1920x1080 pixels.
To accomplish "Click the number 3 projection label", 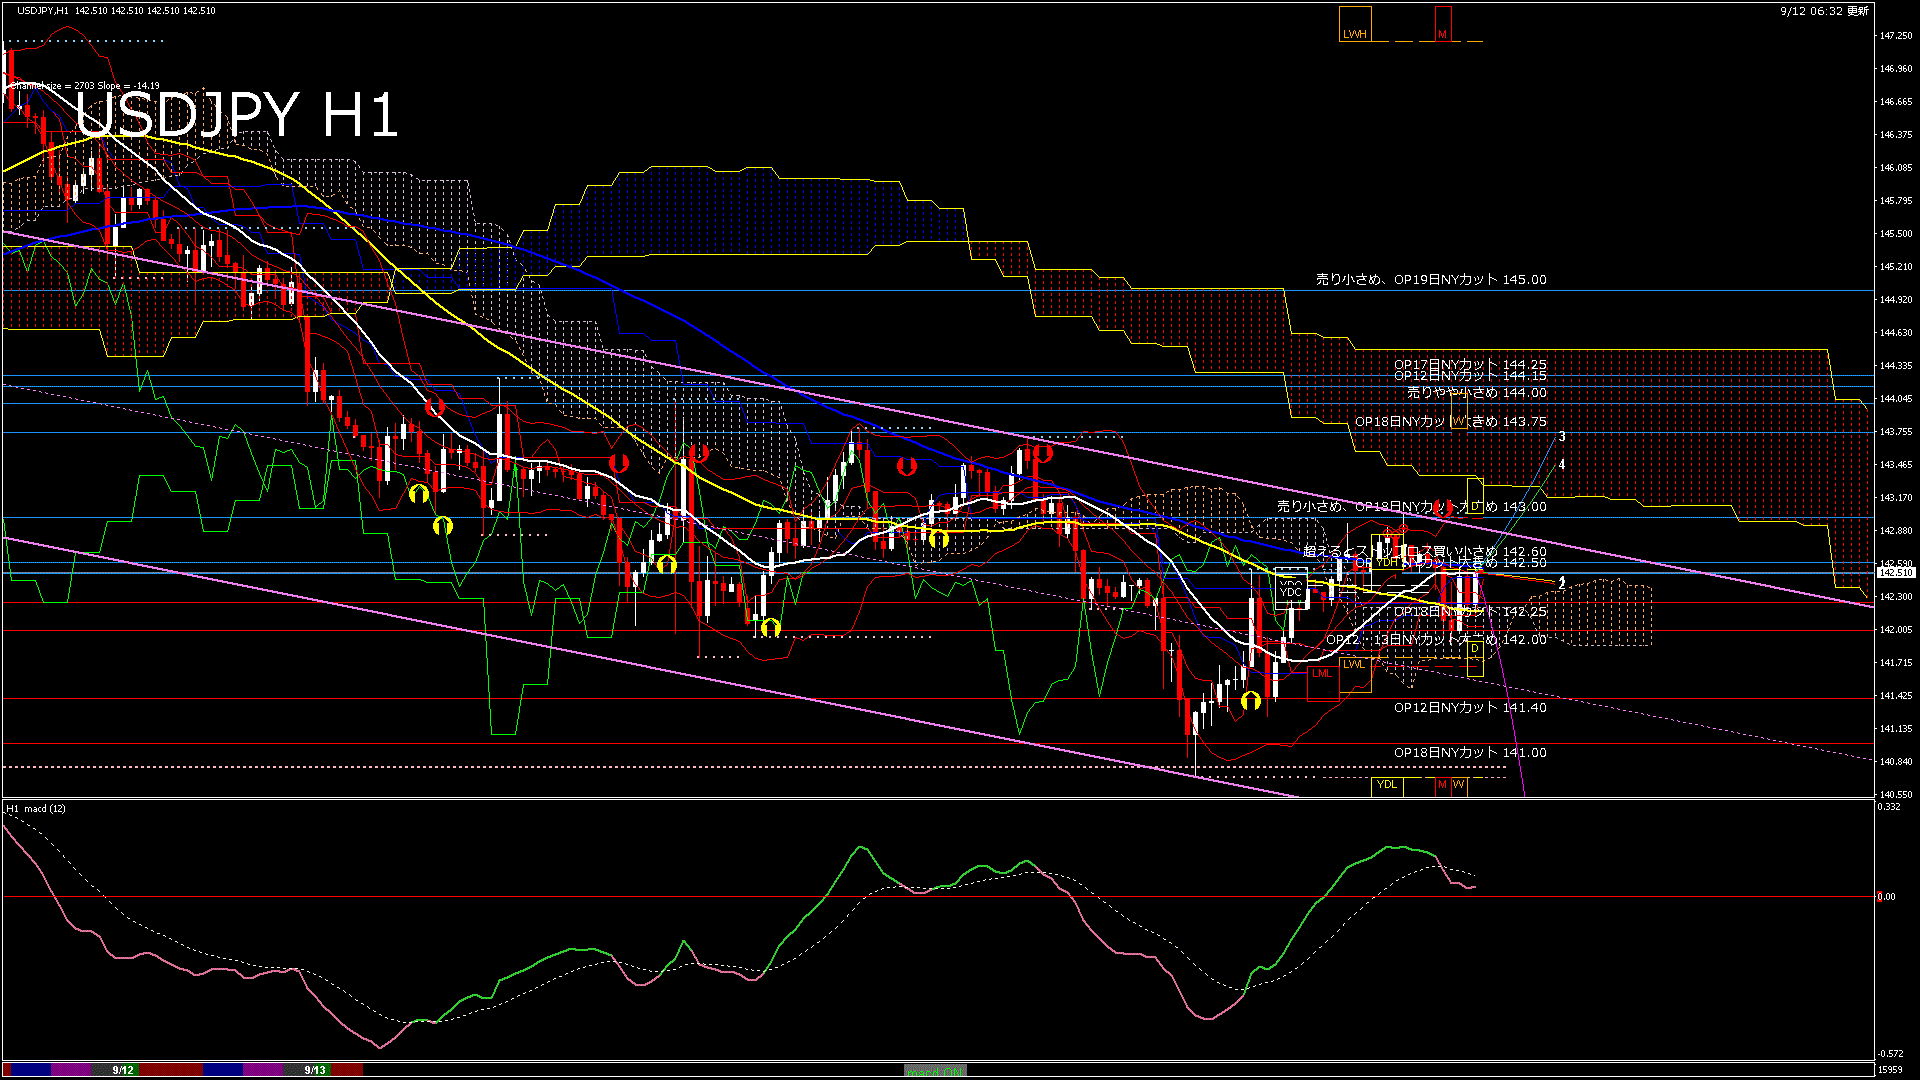I will (x=1562, y=437).
